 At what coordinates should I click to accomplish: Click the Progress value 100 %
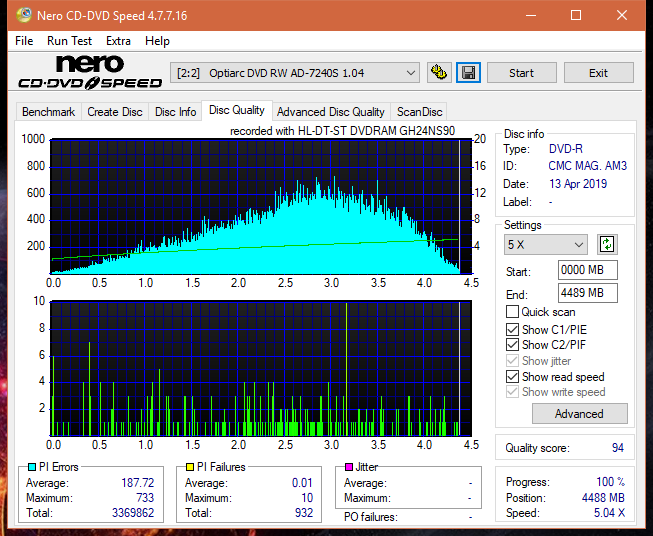[x=610, y=482]
